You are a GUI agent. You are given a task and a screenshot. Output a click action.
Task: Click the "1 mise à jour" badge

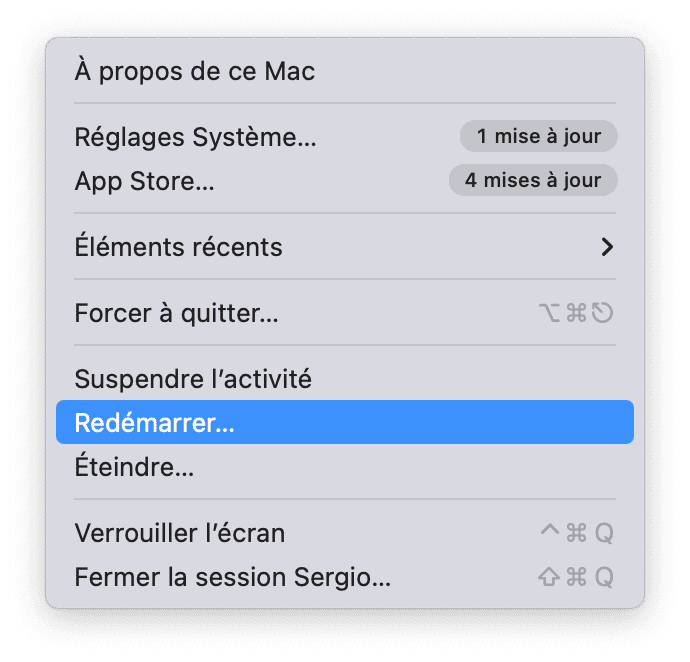[538, 137]
